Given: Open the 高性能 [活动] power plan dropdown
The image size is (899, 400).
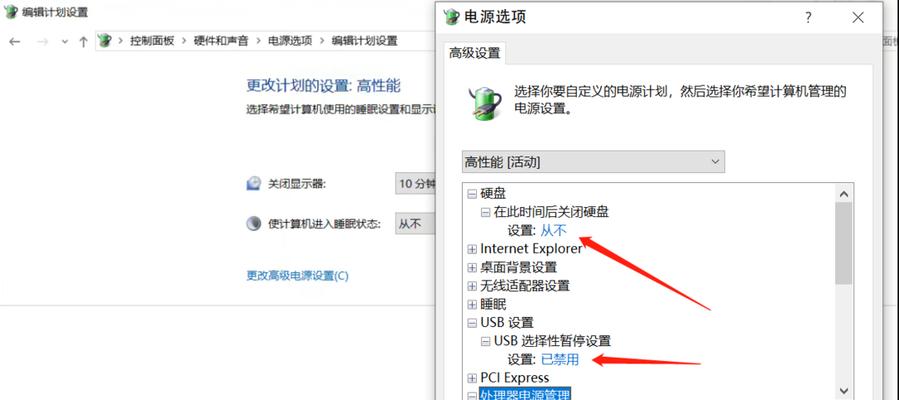Looking at the screenshot, I should click(x=593, y=162).
